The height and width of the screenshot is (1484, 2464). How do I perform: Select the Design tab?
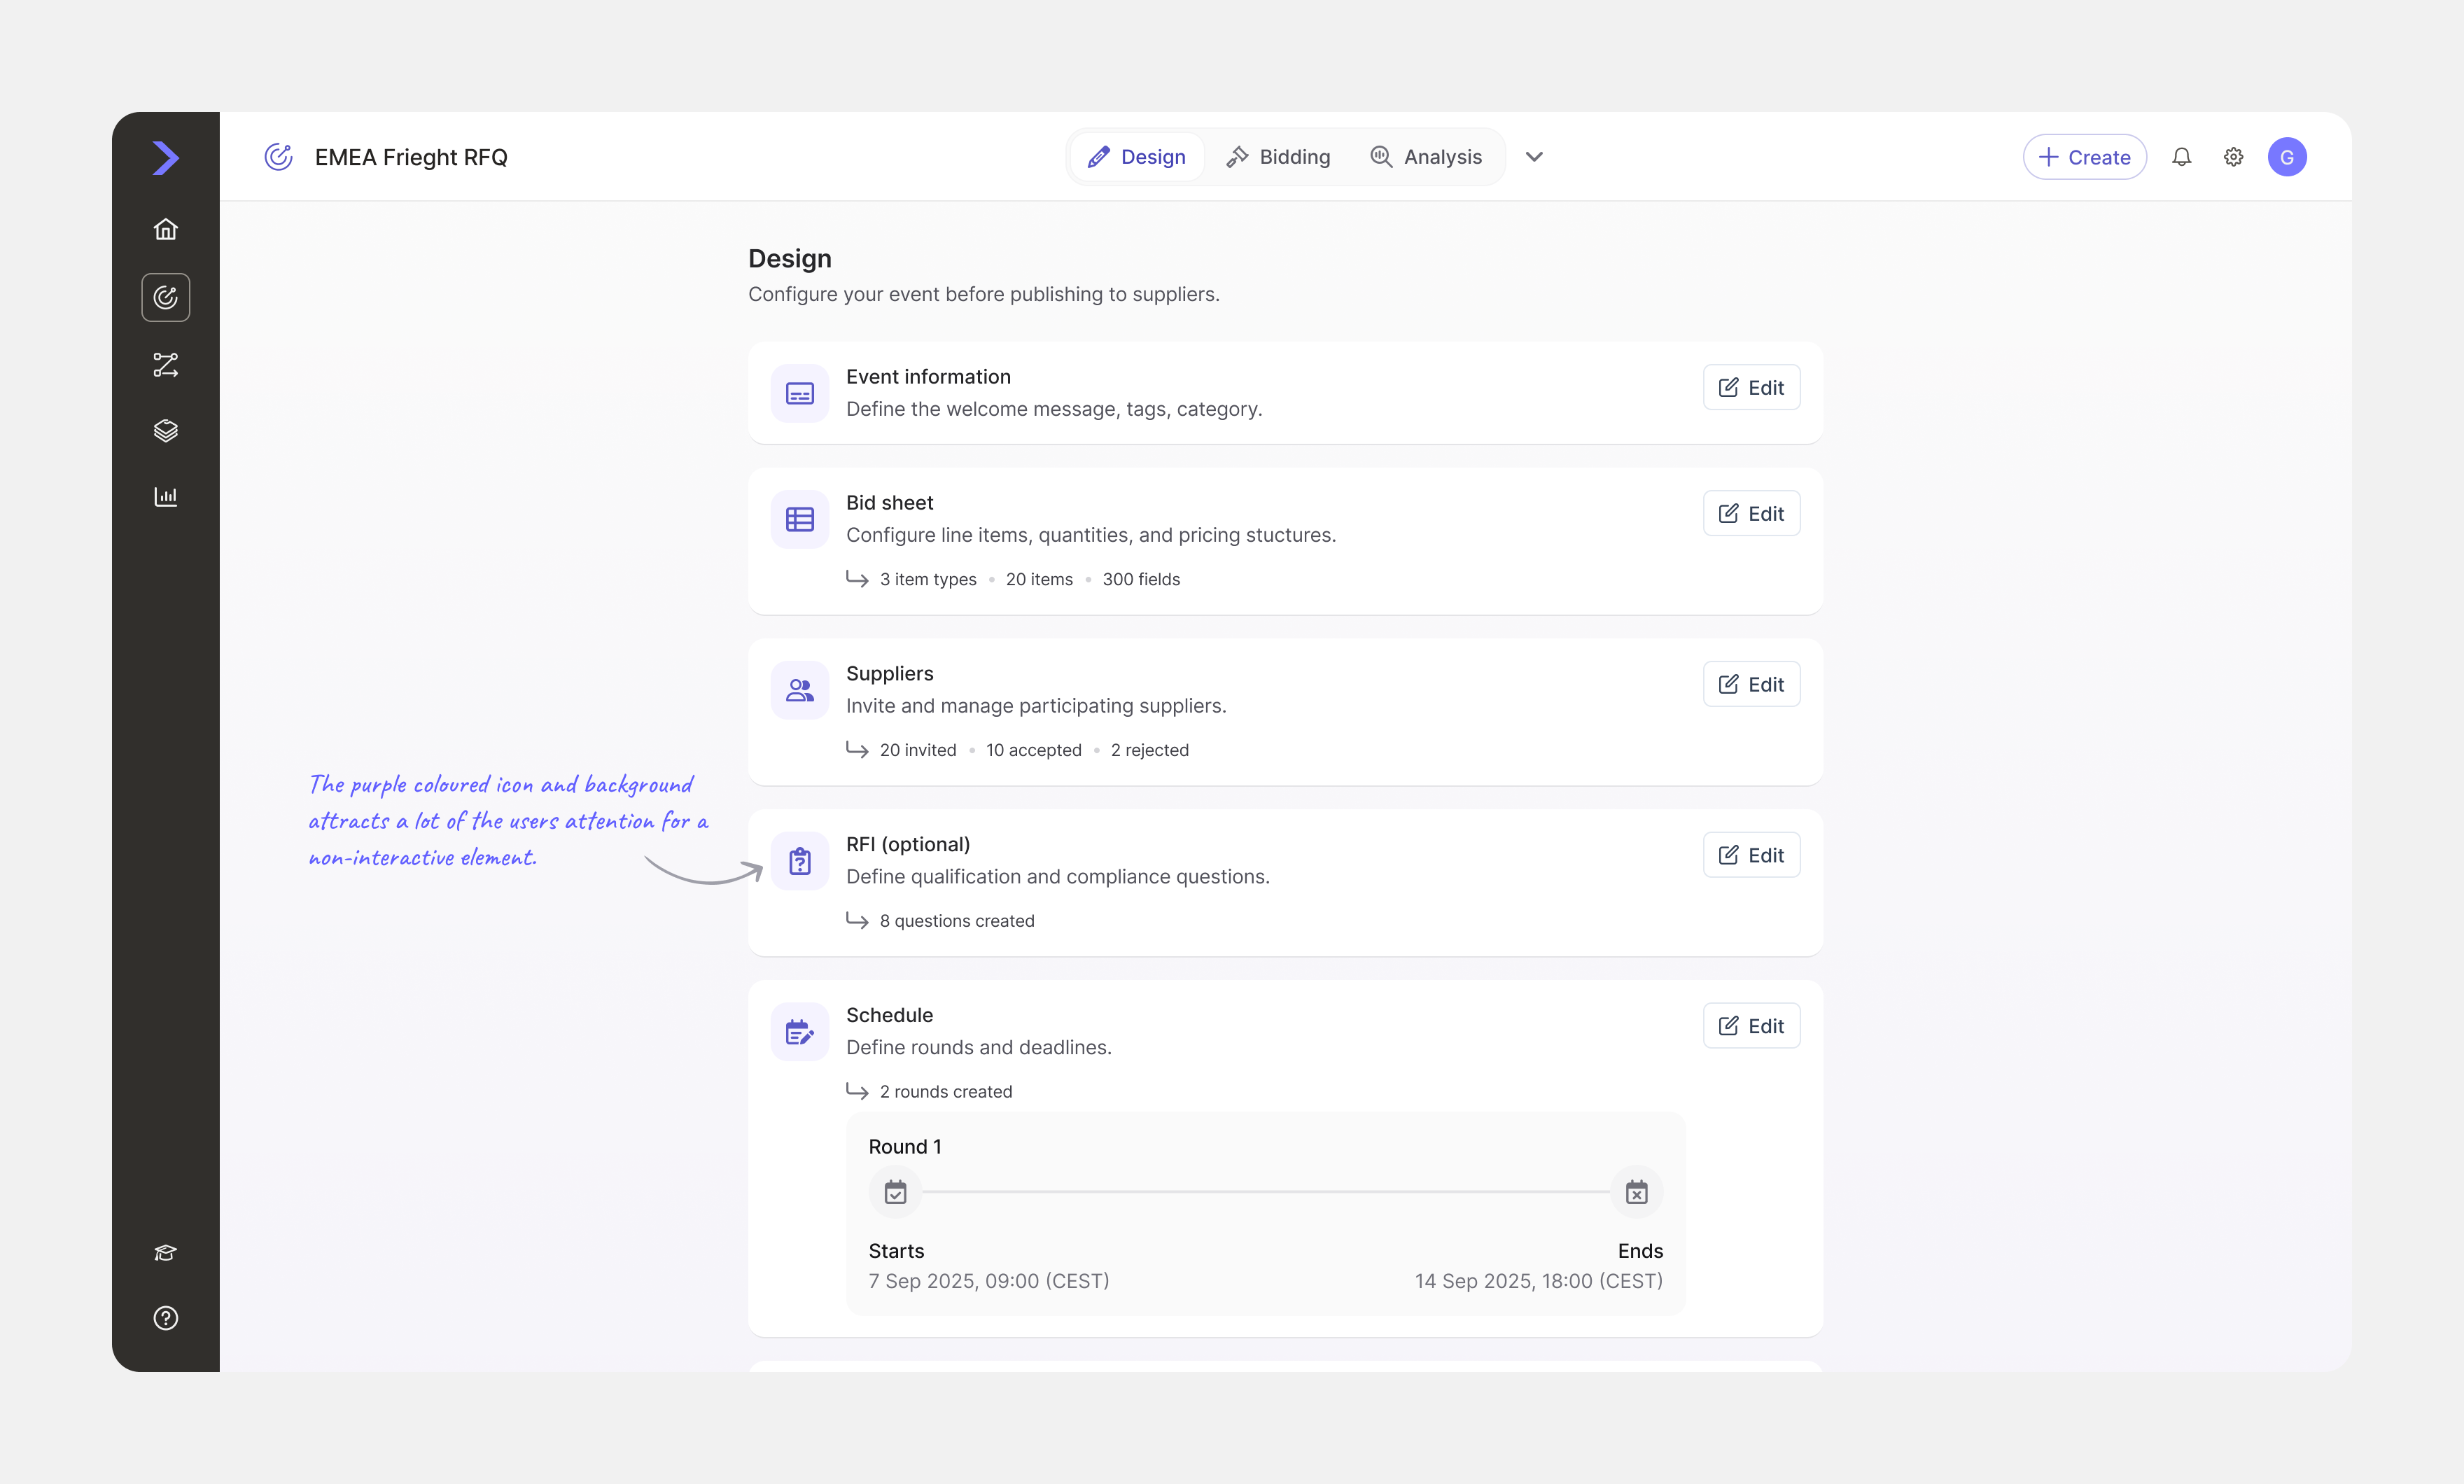click(1137, 157)
